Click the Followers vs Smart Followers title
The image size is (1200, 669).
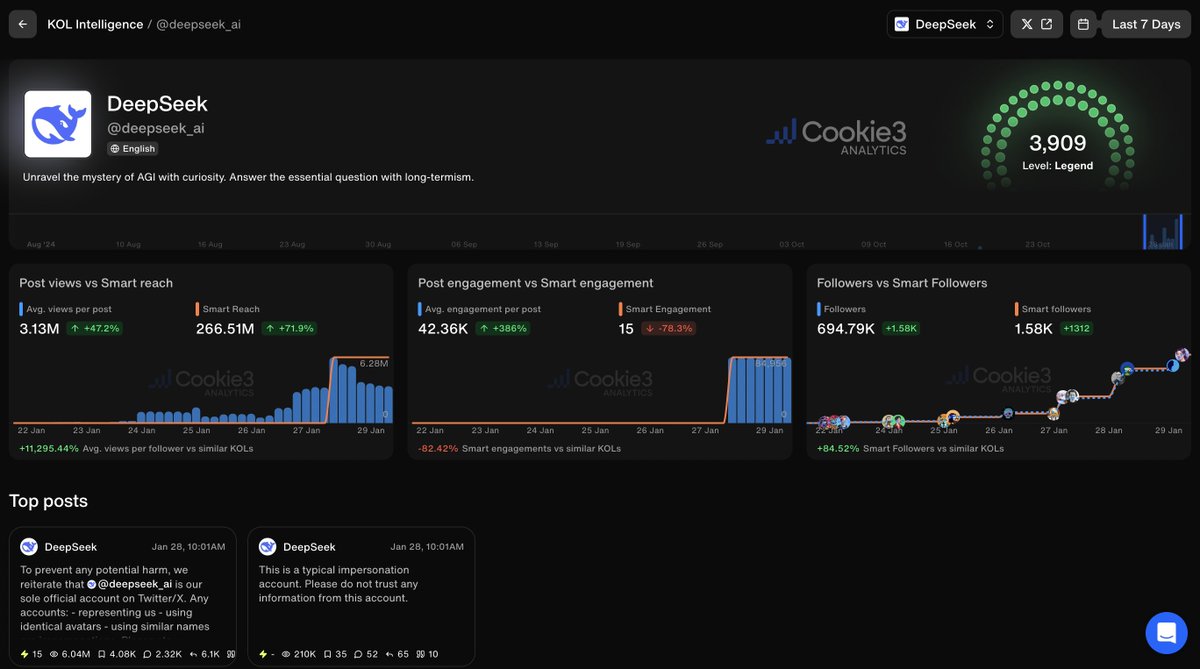pyautogui.click(x=902, y=283)
